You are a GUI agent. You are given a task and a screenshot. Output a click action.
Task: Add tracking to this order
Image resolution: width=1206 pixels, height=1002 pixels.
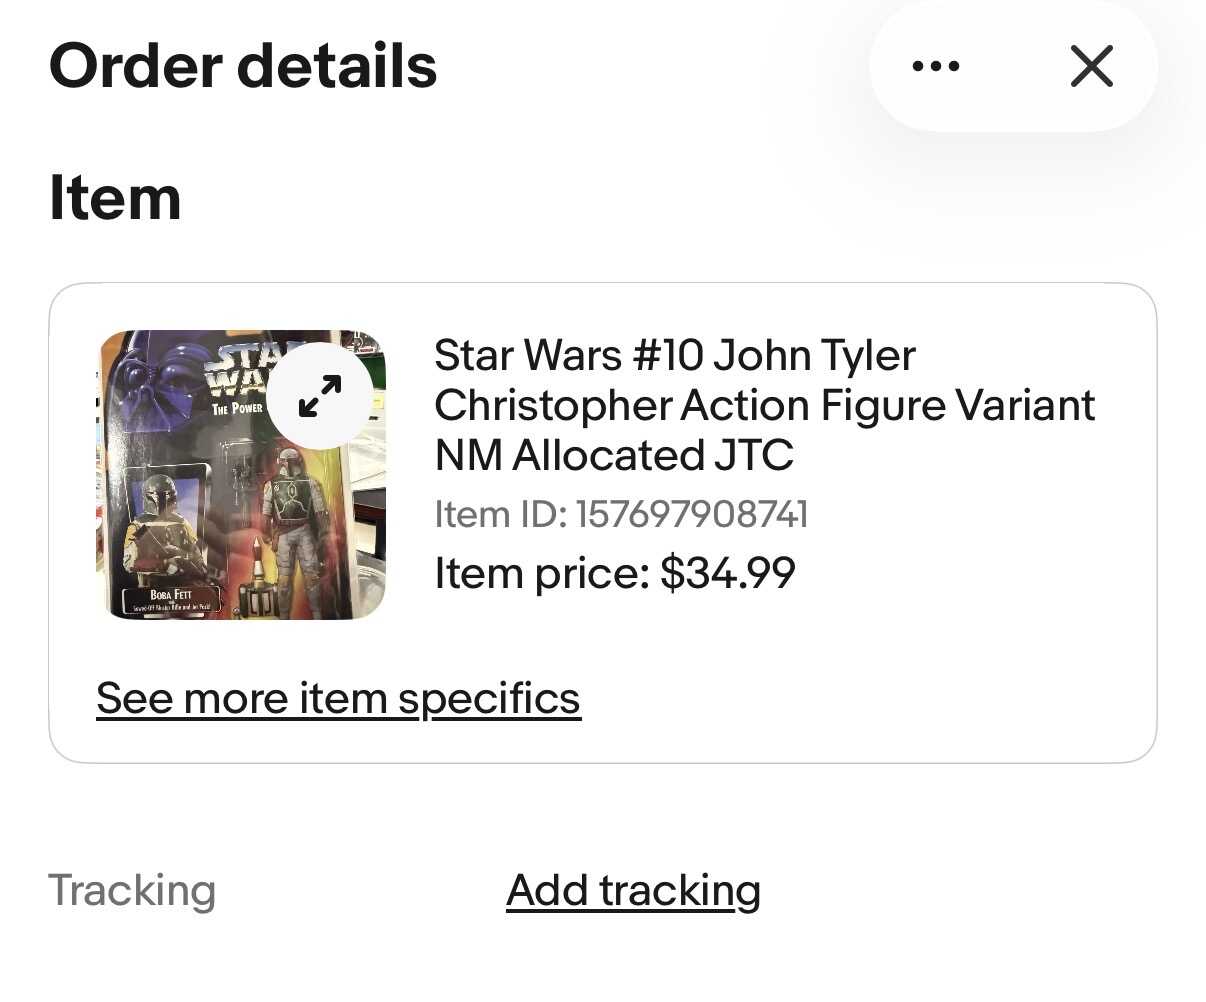point(633,890)
